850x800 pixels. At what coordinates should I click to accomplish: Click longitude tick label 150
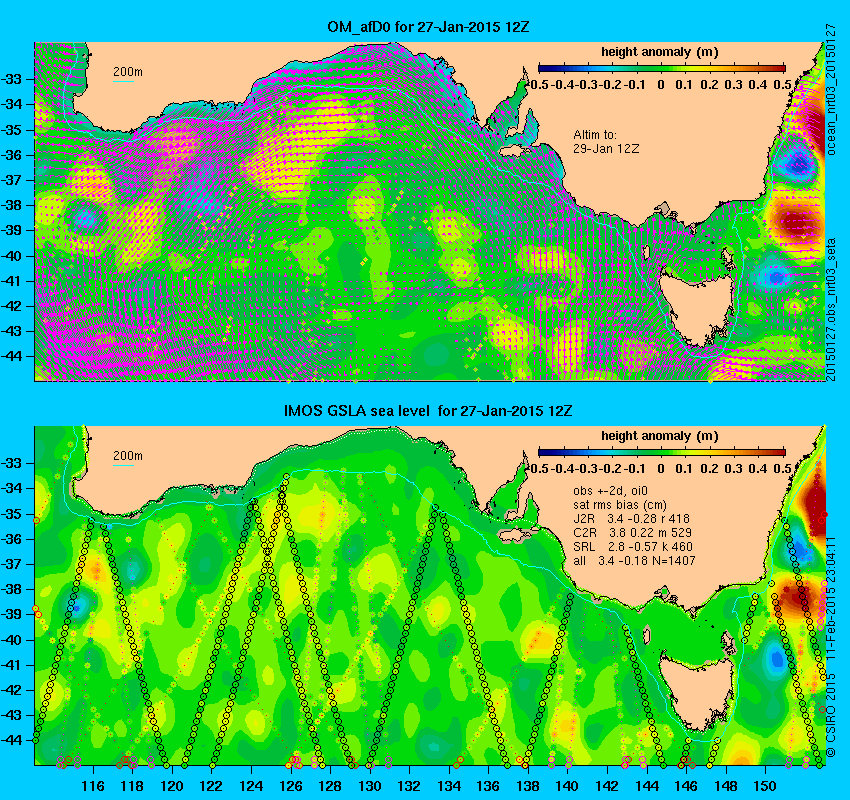tap(765, 786)
